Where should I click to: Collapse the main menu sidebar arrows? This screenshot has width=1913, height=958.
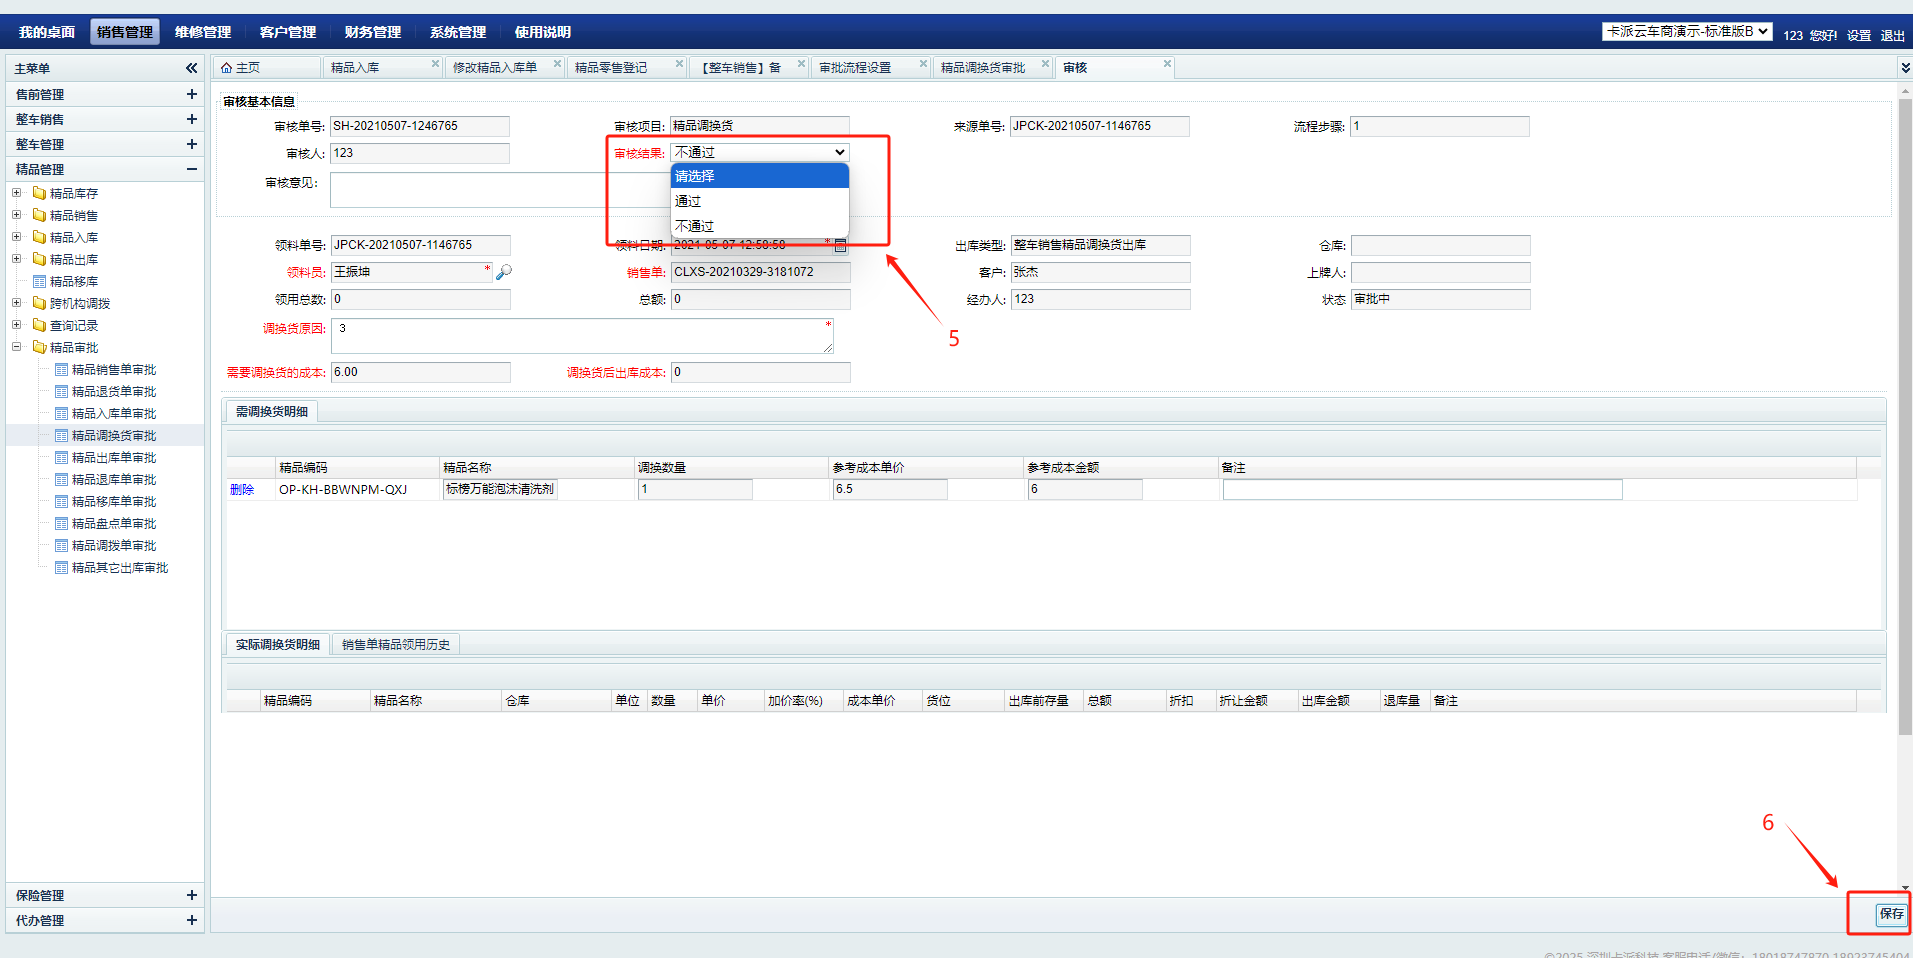[x=191, y=68]
